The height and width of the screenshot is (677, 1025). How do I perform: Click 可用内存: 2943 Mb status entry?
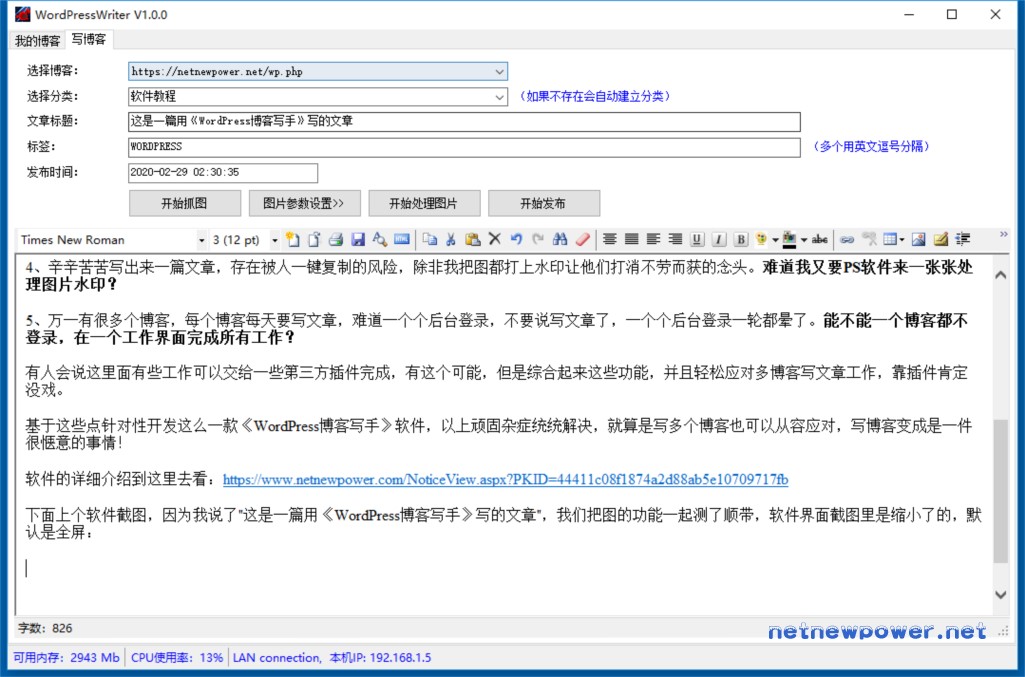tap(66, 657)
